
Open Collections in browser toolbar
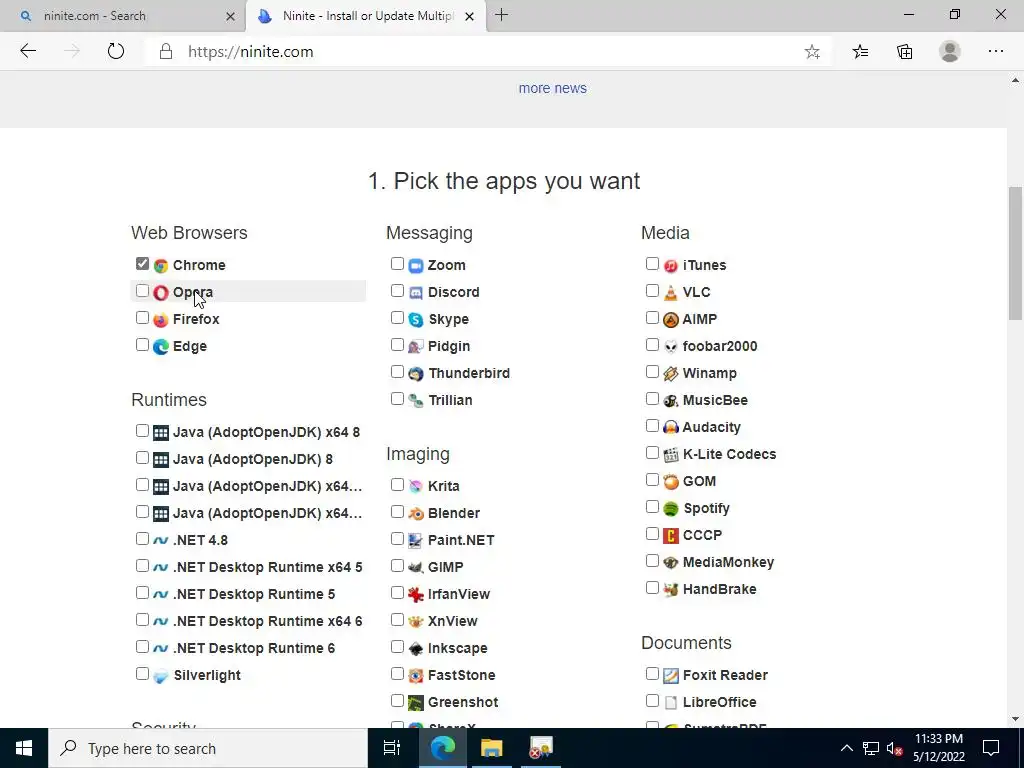click(904, 52)
